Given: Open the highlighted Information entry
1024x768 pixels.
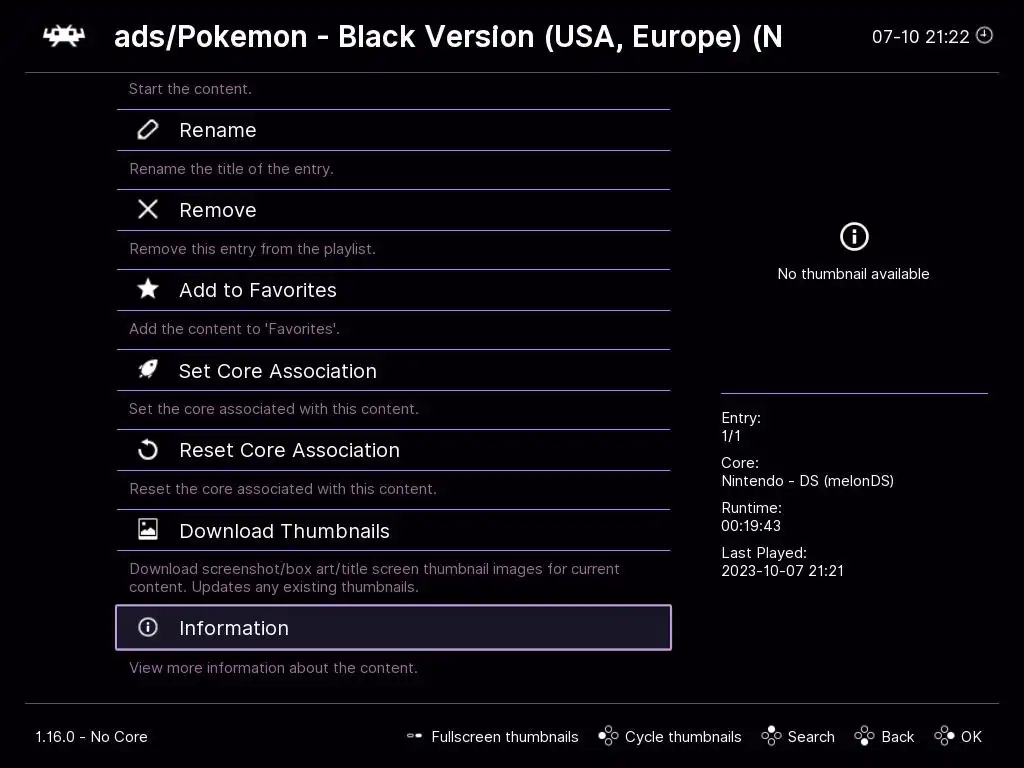Looking at the screenshot, I should coord(393,627).
